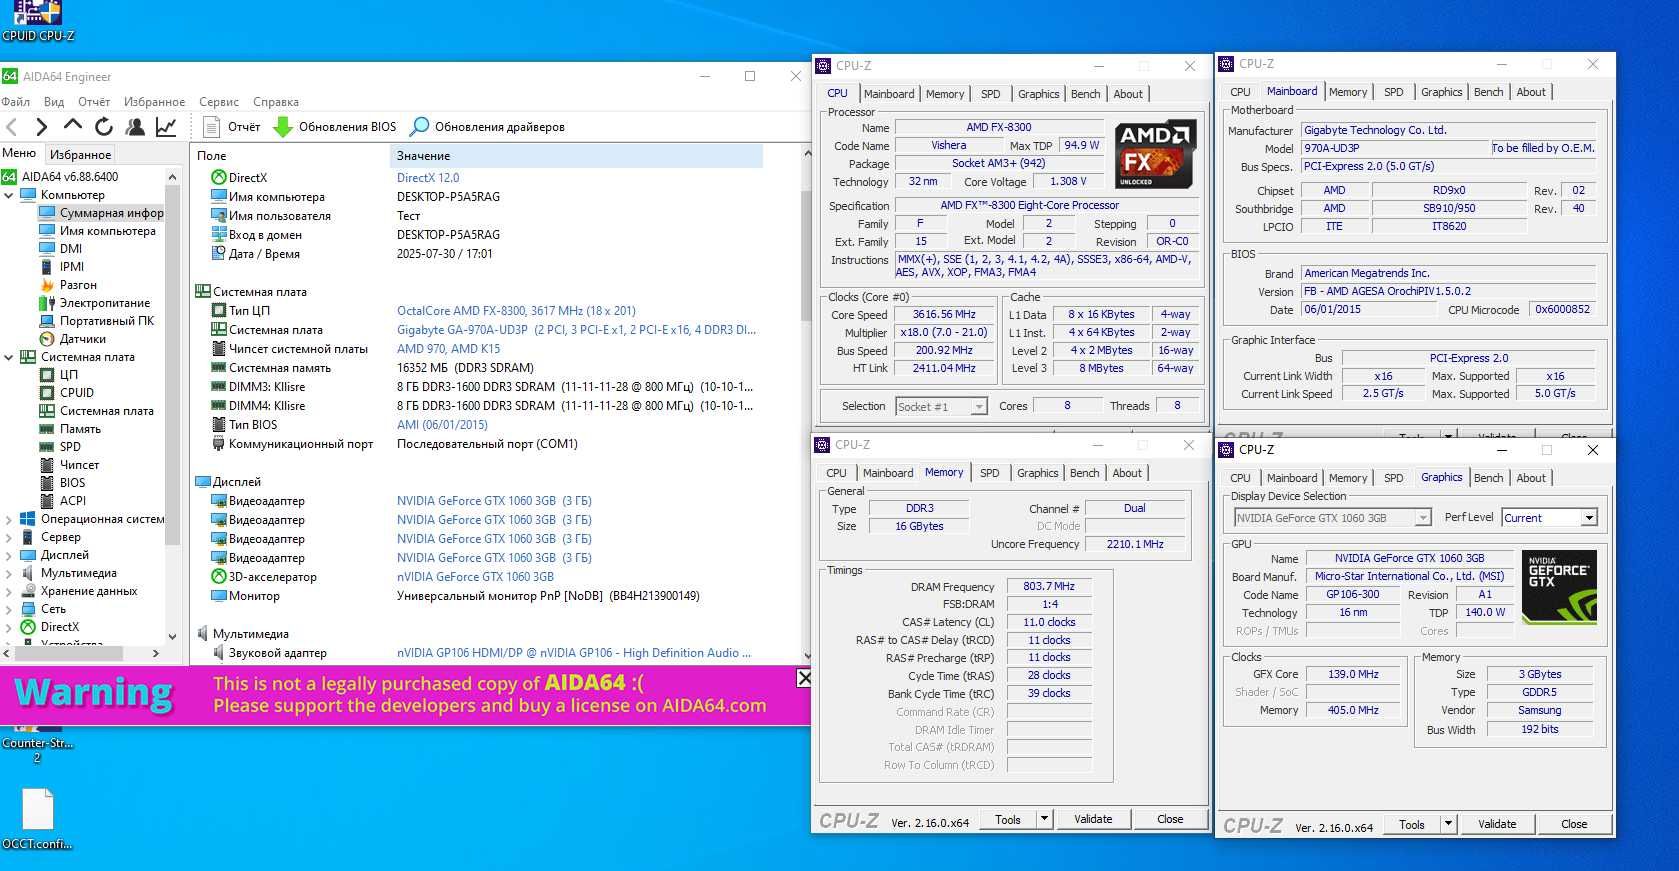1679x871 pixels.
Task: Open OCCT config file on desktop
Action: click(37, 819)
